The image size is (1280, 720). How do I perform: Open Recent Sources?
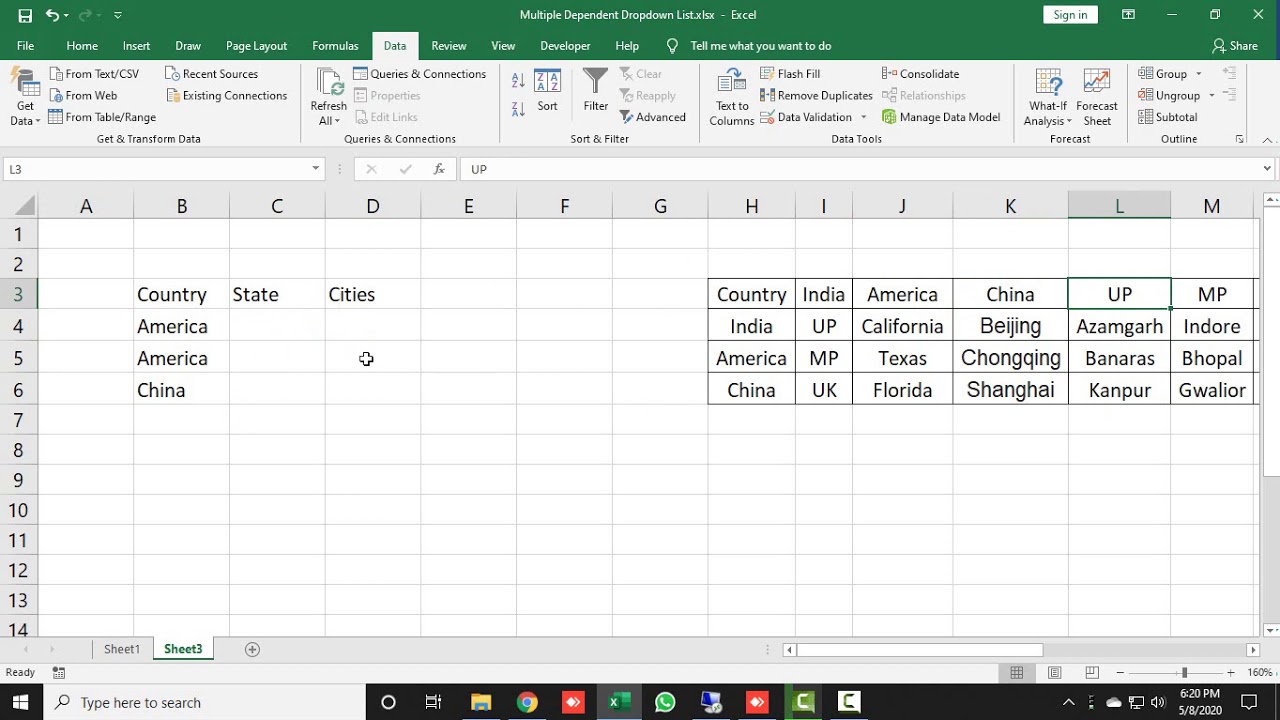click(211, 74)
